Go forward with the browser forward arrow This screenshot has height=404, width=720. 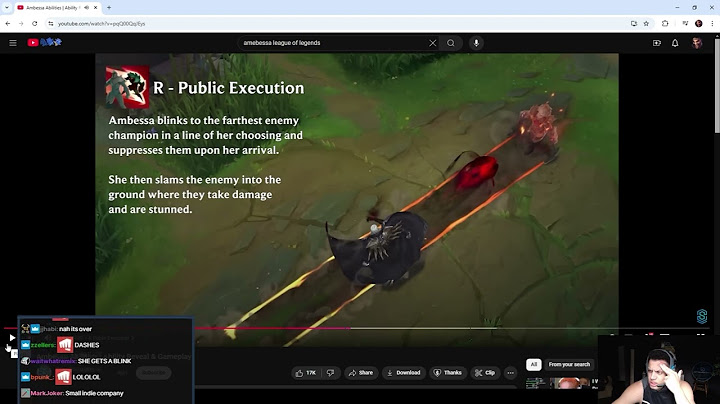pyautogui.click(x=21, y=23)
